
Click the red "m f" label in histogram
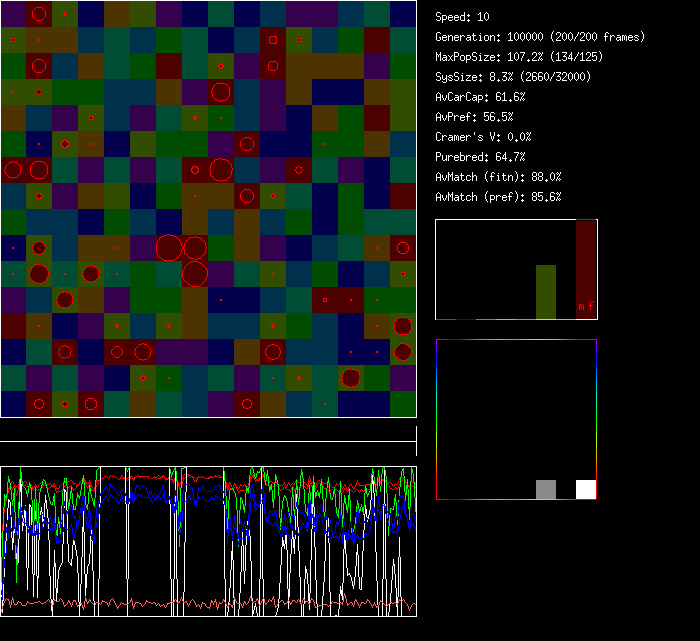585,307
